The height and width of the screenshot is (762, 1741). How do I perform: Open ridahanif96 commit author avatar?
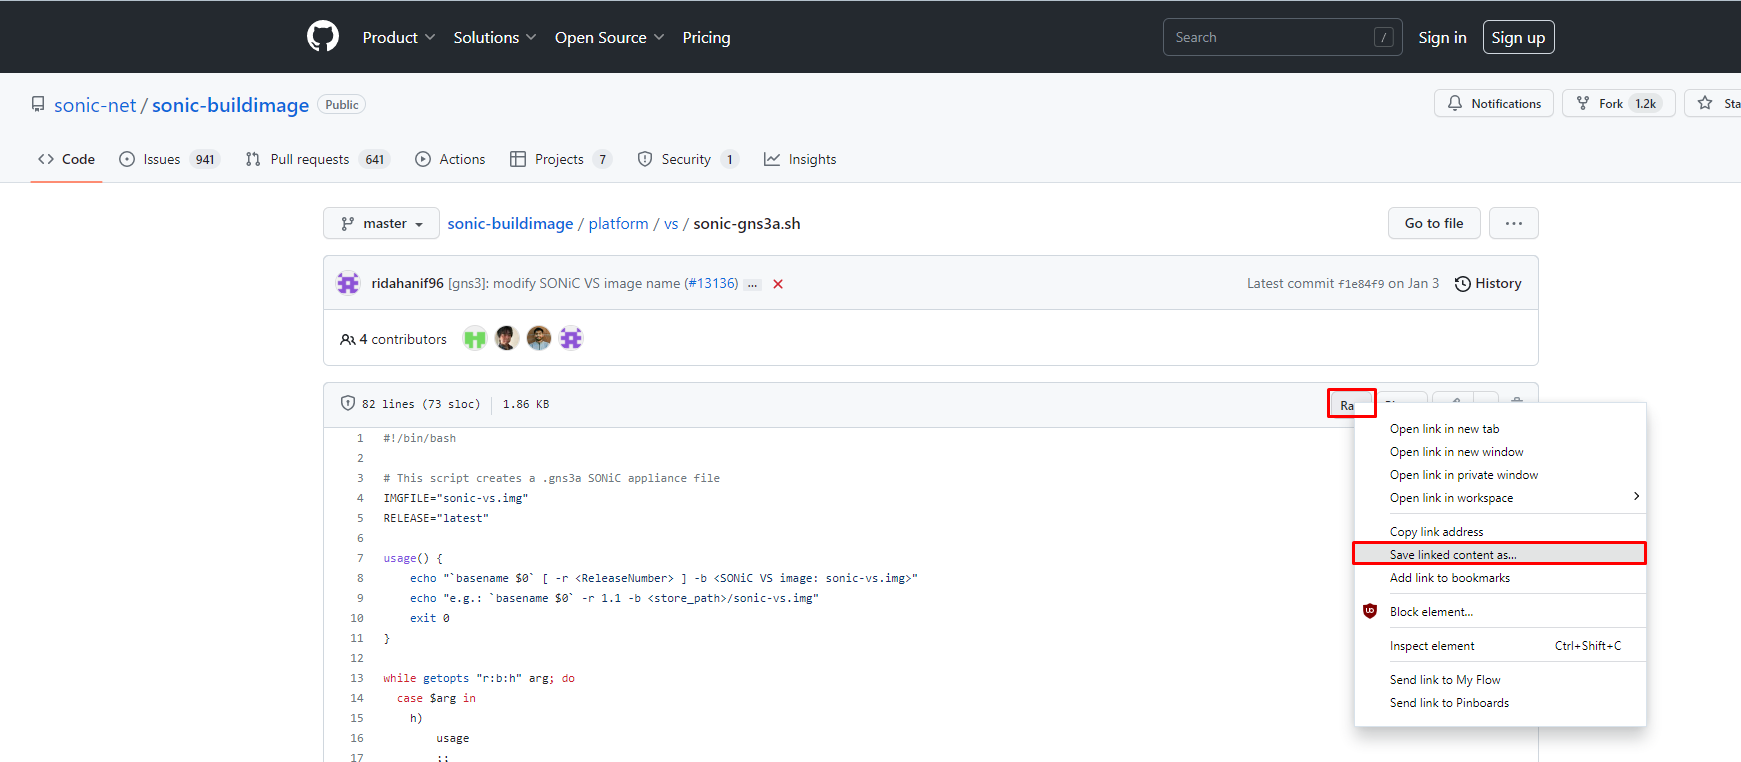point(348,284)
